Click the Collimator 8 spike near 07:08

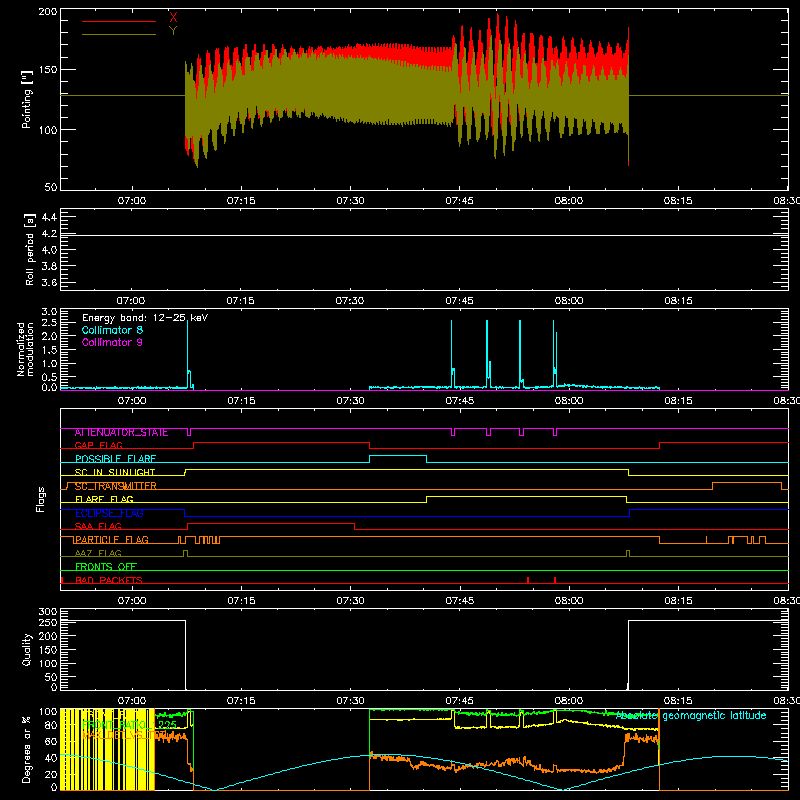pos(188,352)
